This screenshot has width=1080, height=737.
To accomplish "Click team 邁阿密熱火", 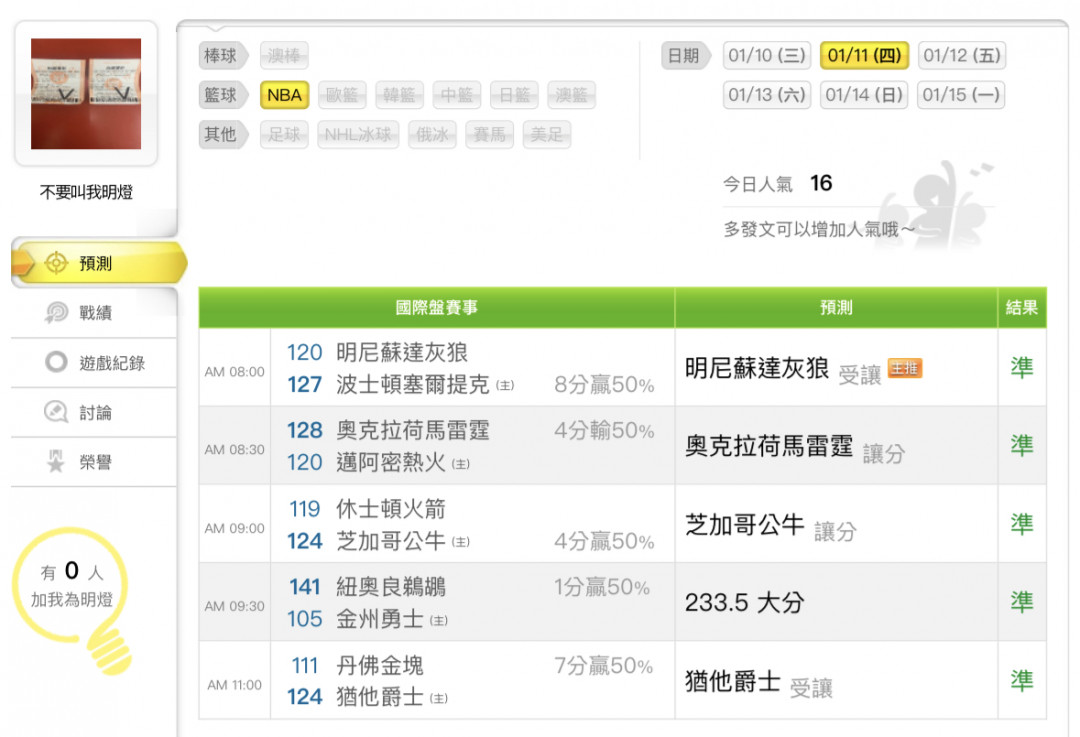I will click(391, 462).
